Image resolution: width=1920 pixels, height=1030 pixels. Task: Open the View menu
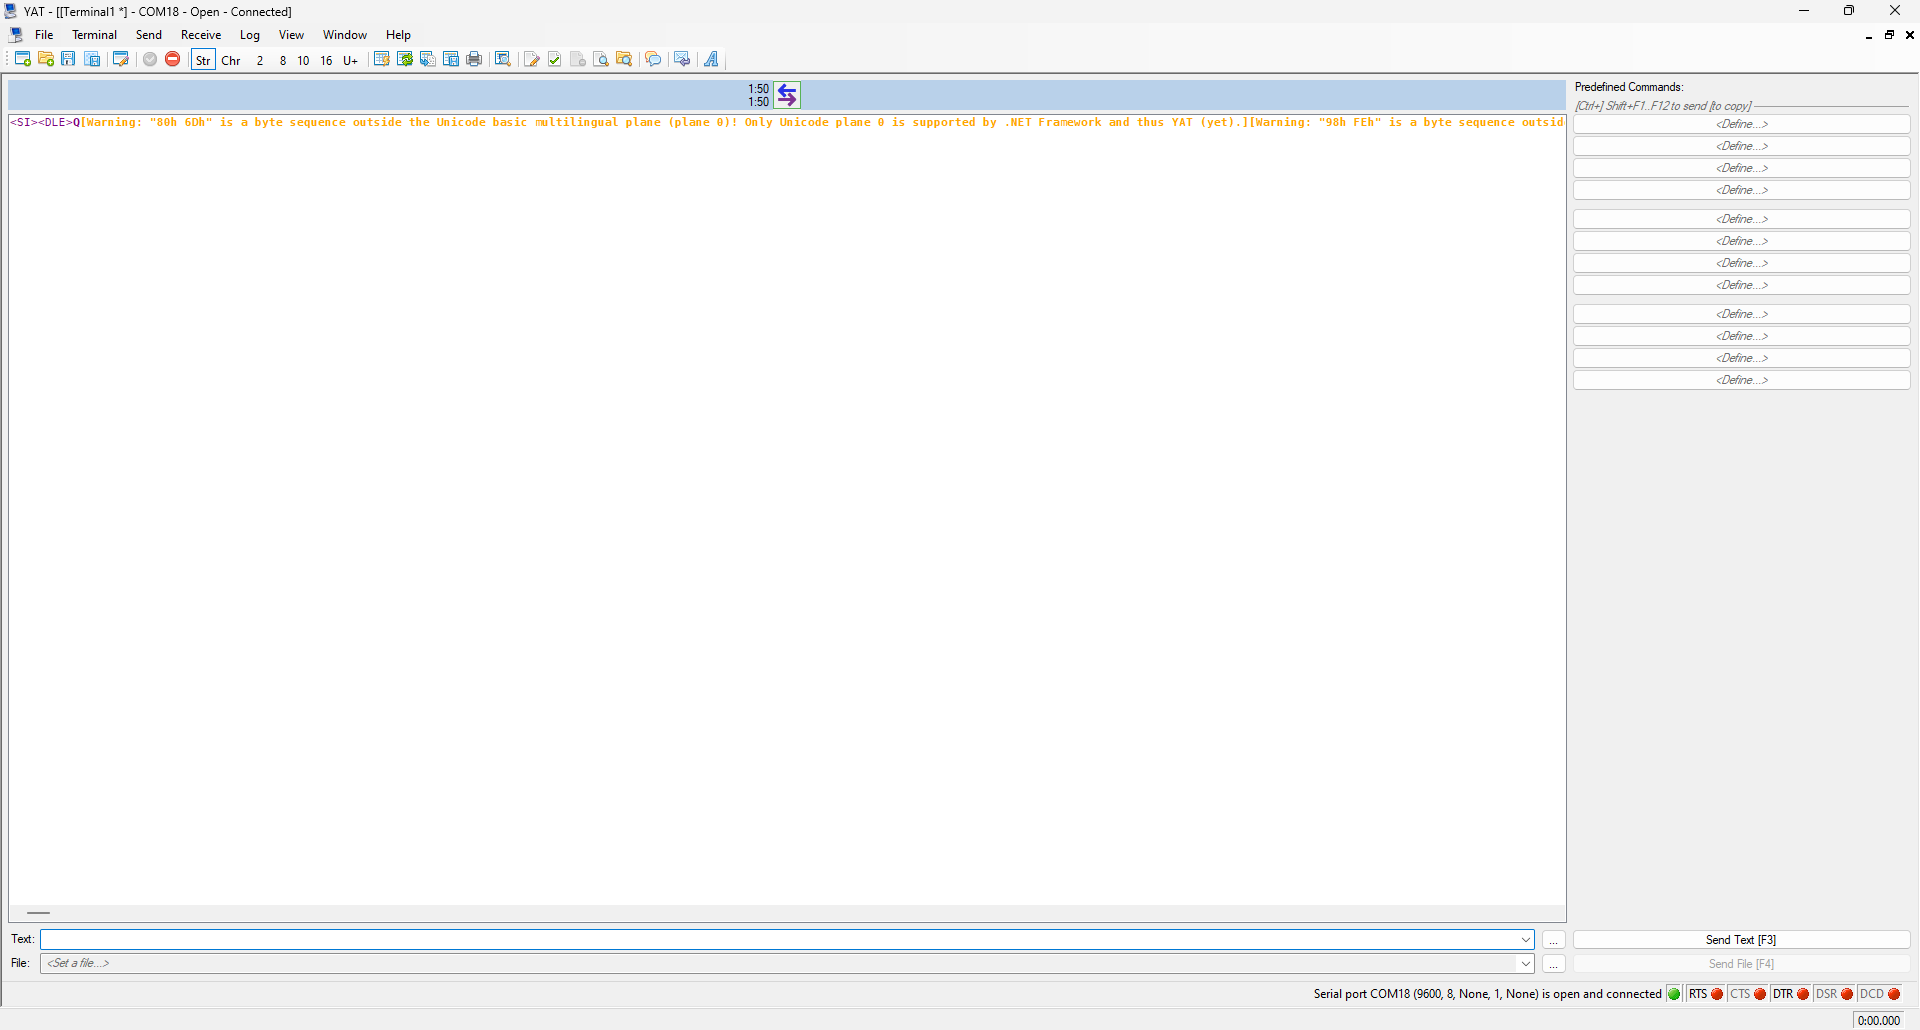tap(291, 35)
